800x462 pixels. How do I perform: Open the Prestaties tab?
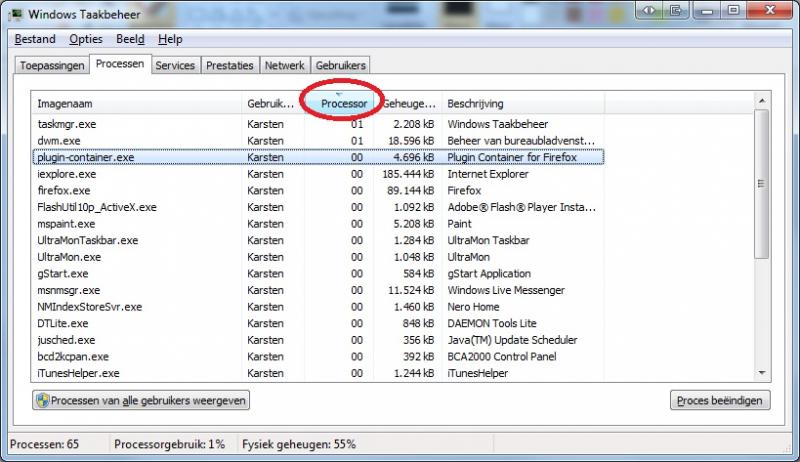point(230,66)
